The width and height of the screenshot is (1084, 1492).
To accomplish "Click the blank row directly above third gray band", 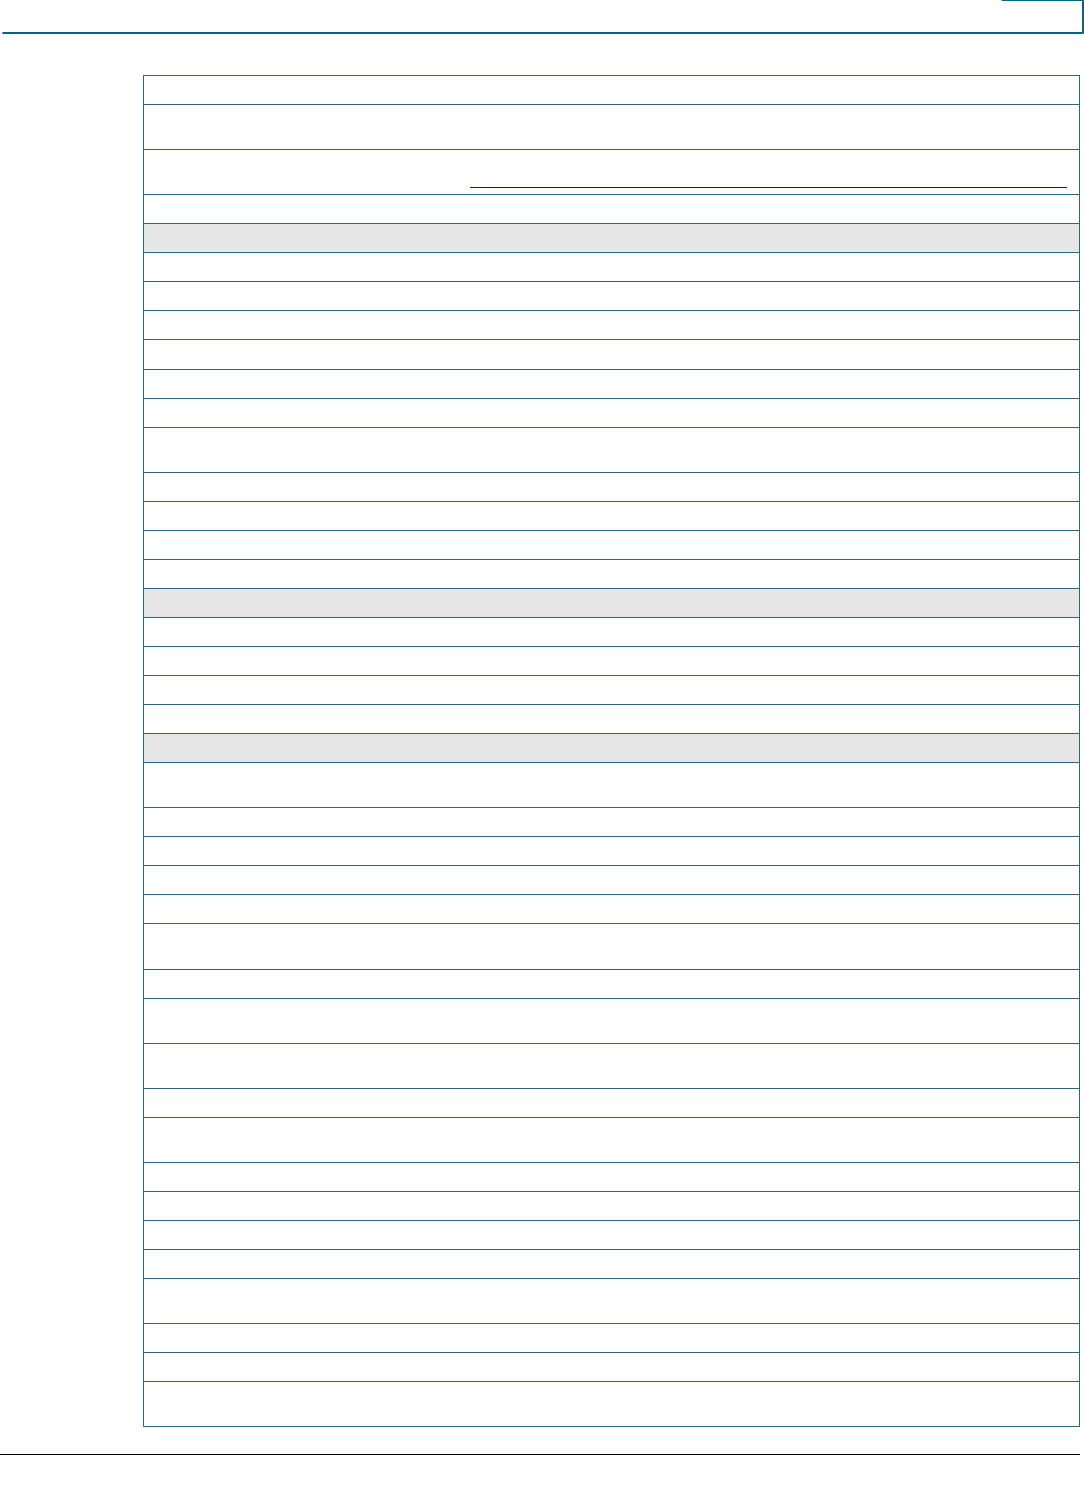I will pyautogui.click(x=611, y=719).
